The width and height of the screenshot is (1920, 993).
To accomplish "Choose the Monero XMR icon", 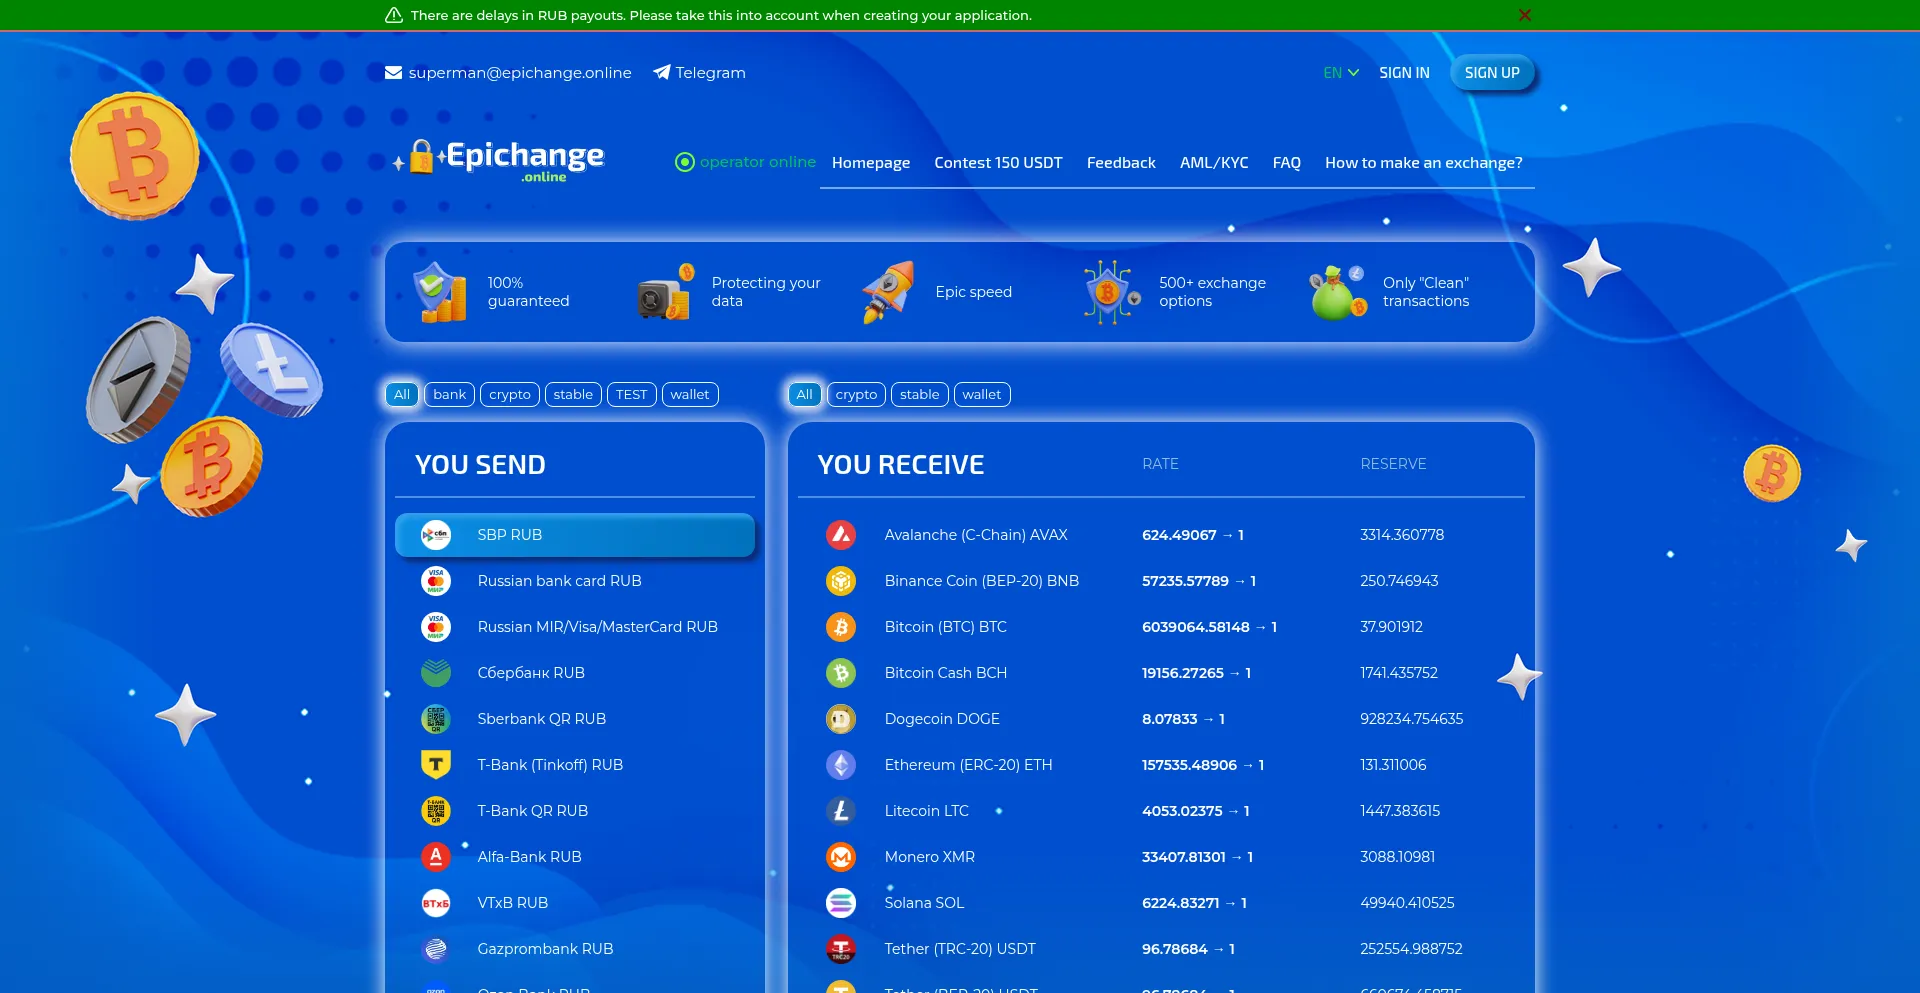I will [841, 857].
